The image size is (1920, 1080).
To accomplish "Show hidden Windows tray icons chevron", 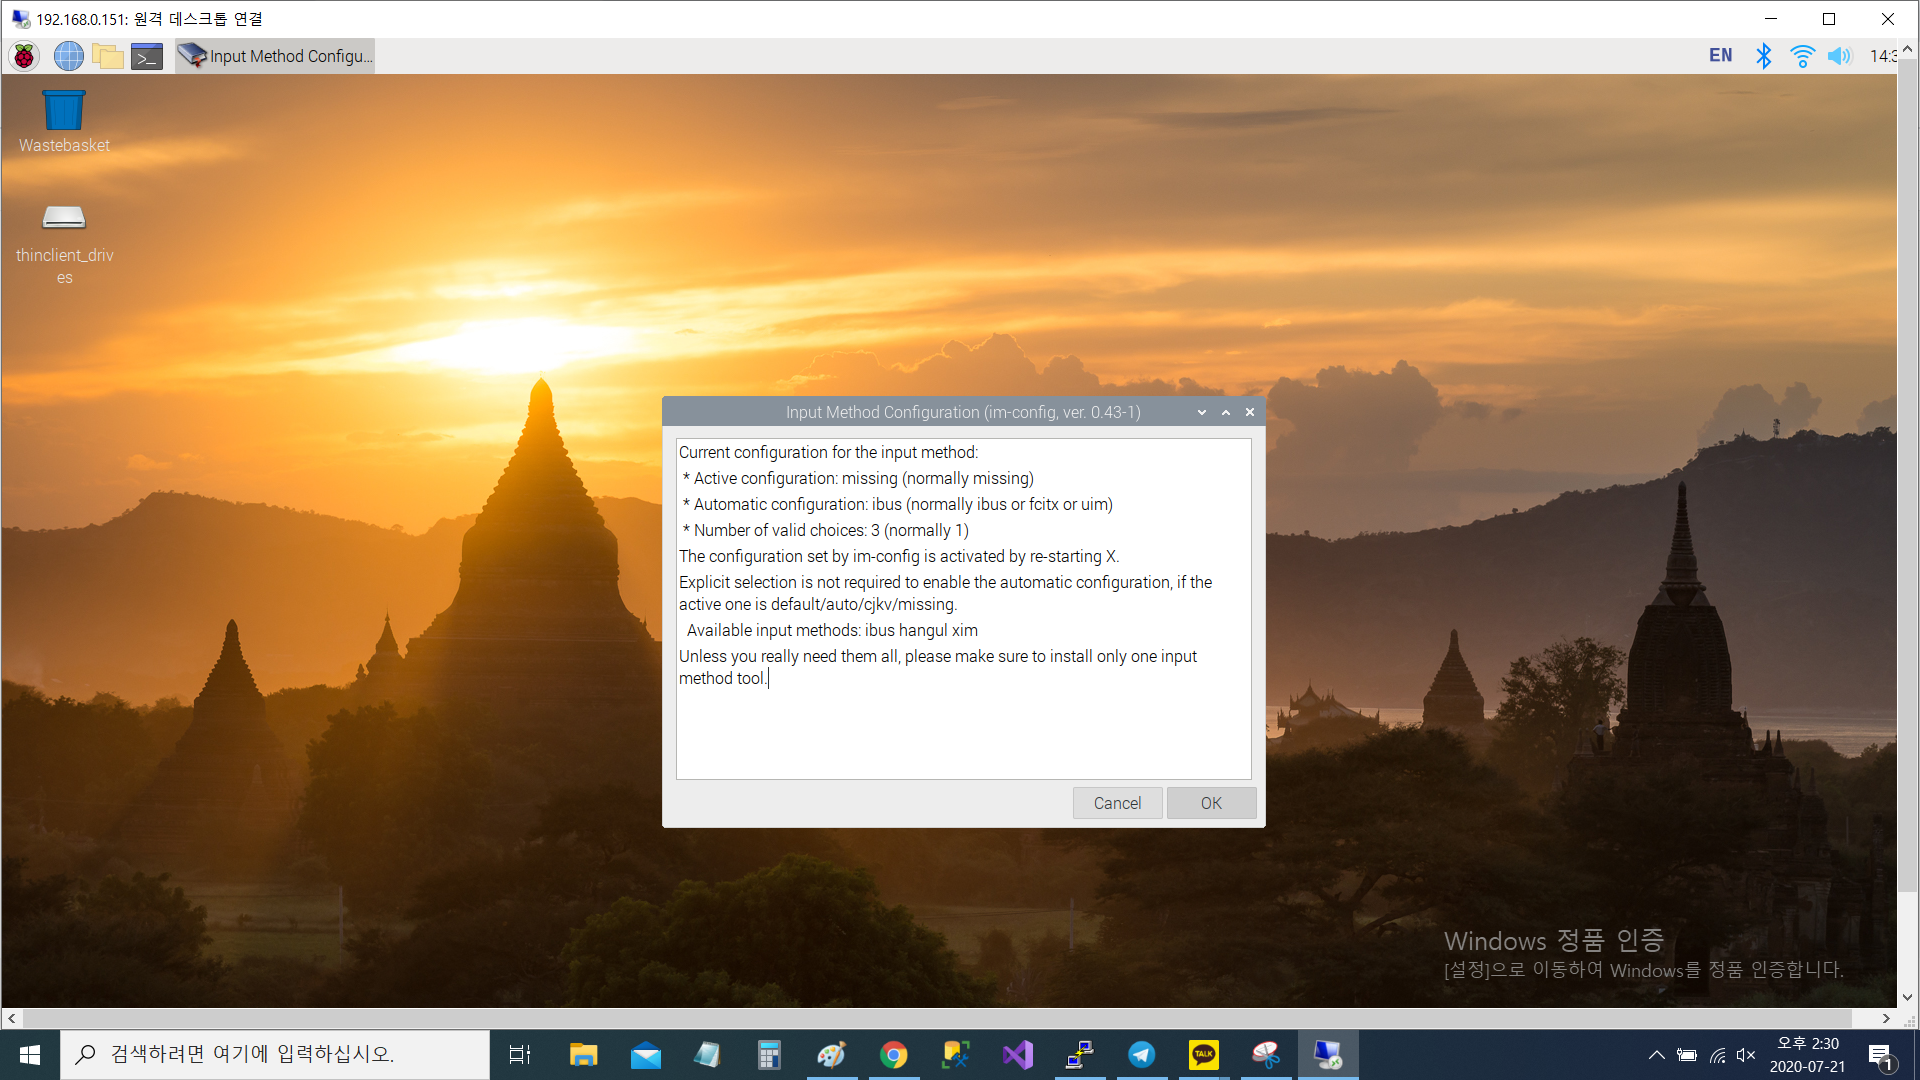I will click(x=1656, y=1055).
